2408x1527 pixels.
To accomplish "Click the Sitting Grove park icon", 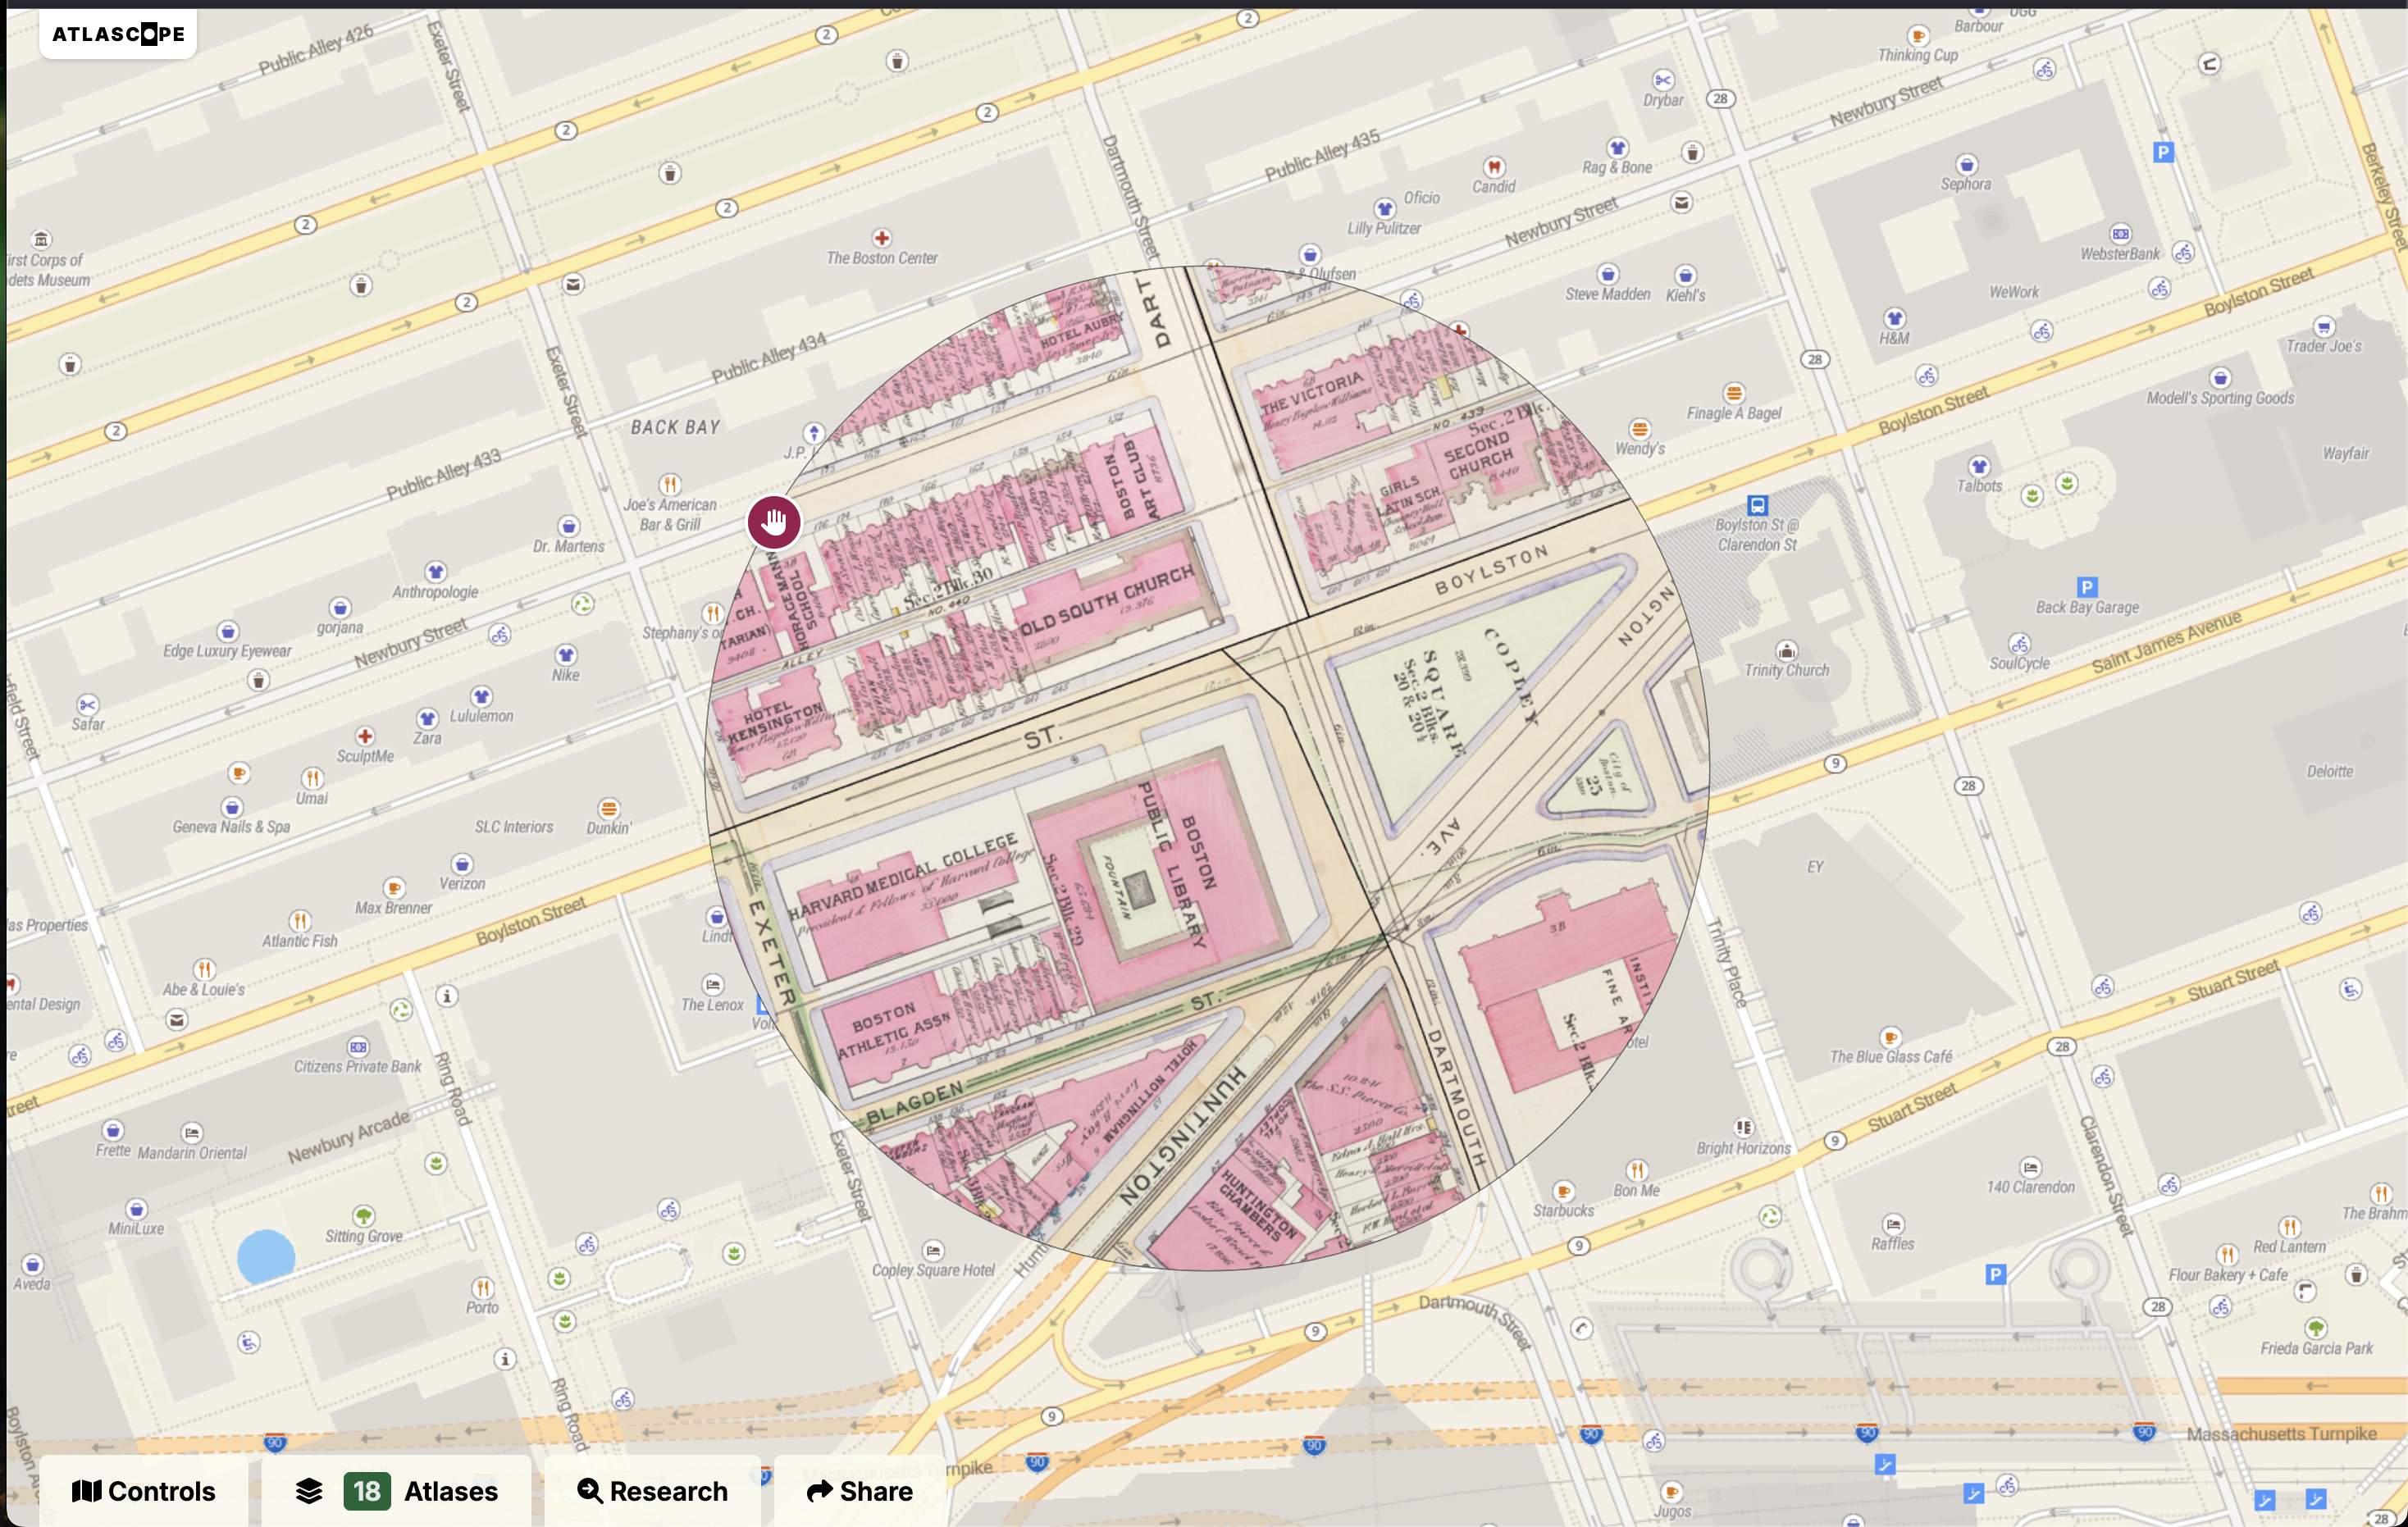I will 364,1216.
